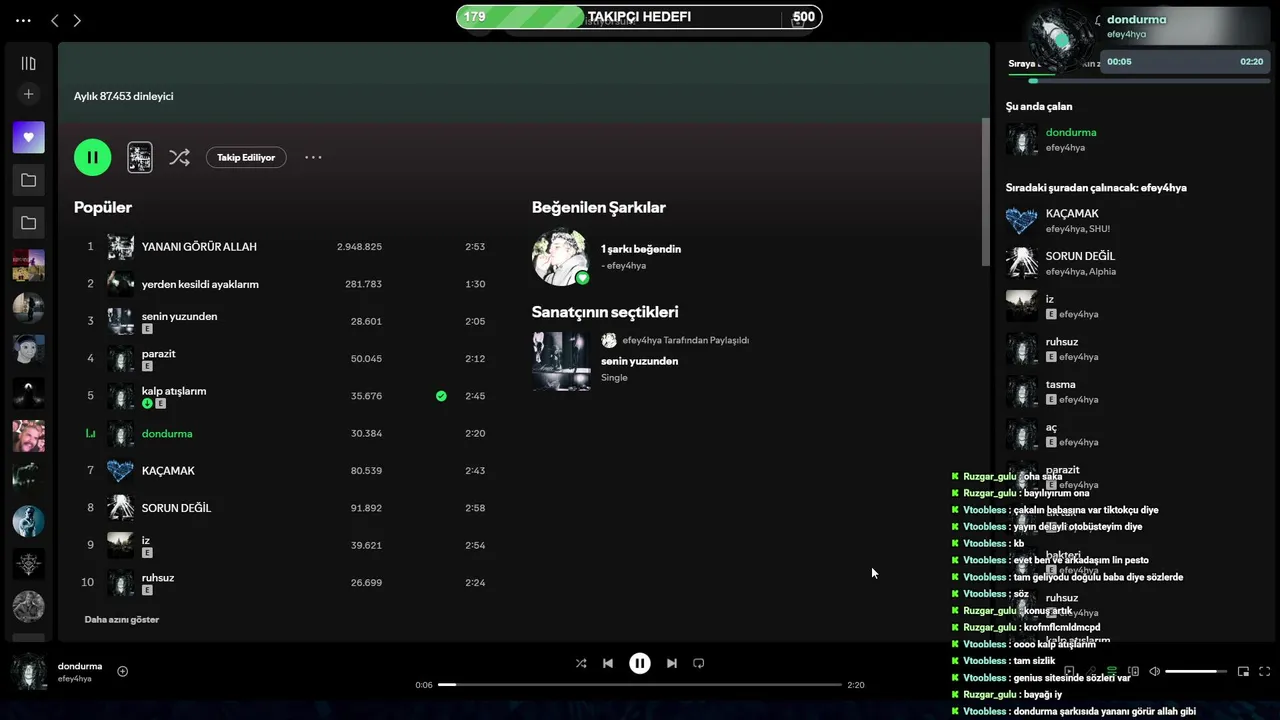Open artist more options three dots
Screen dimensions: 1280x720
tap(313, 157)
